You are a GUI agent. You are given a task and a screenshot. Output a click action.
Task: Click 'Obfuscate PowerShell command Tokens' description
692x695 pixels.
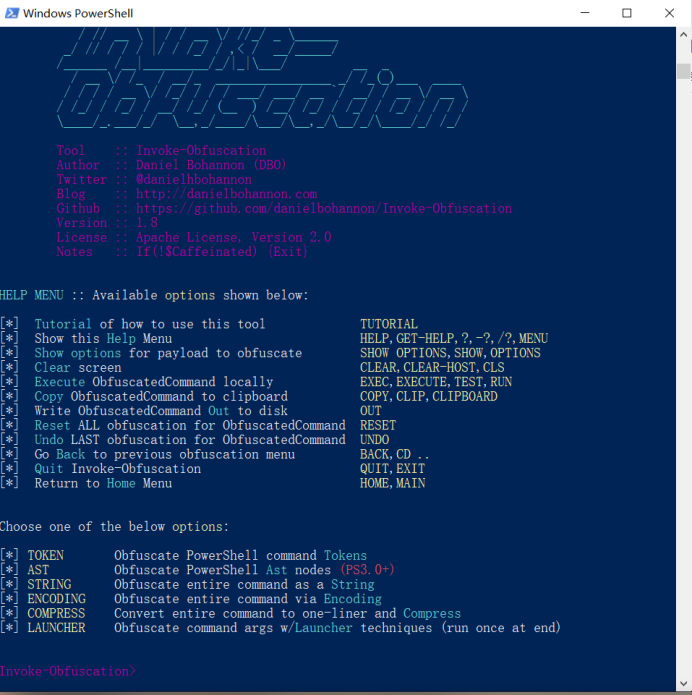pyautogui.click(x=240, y=555)
